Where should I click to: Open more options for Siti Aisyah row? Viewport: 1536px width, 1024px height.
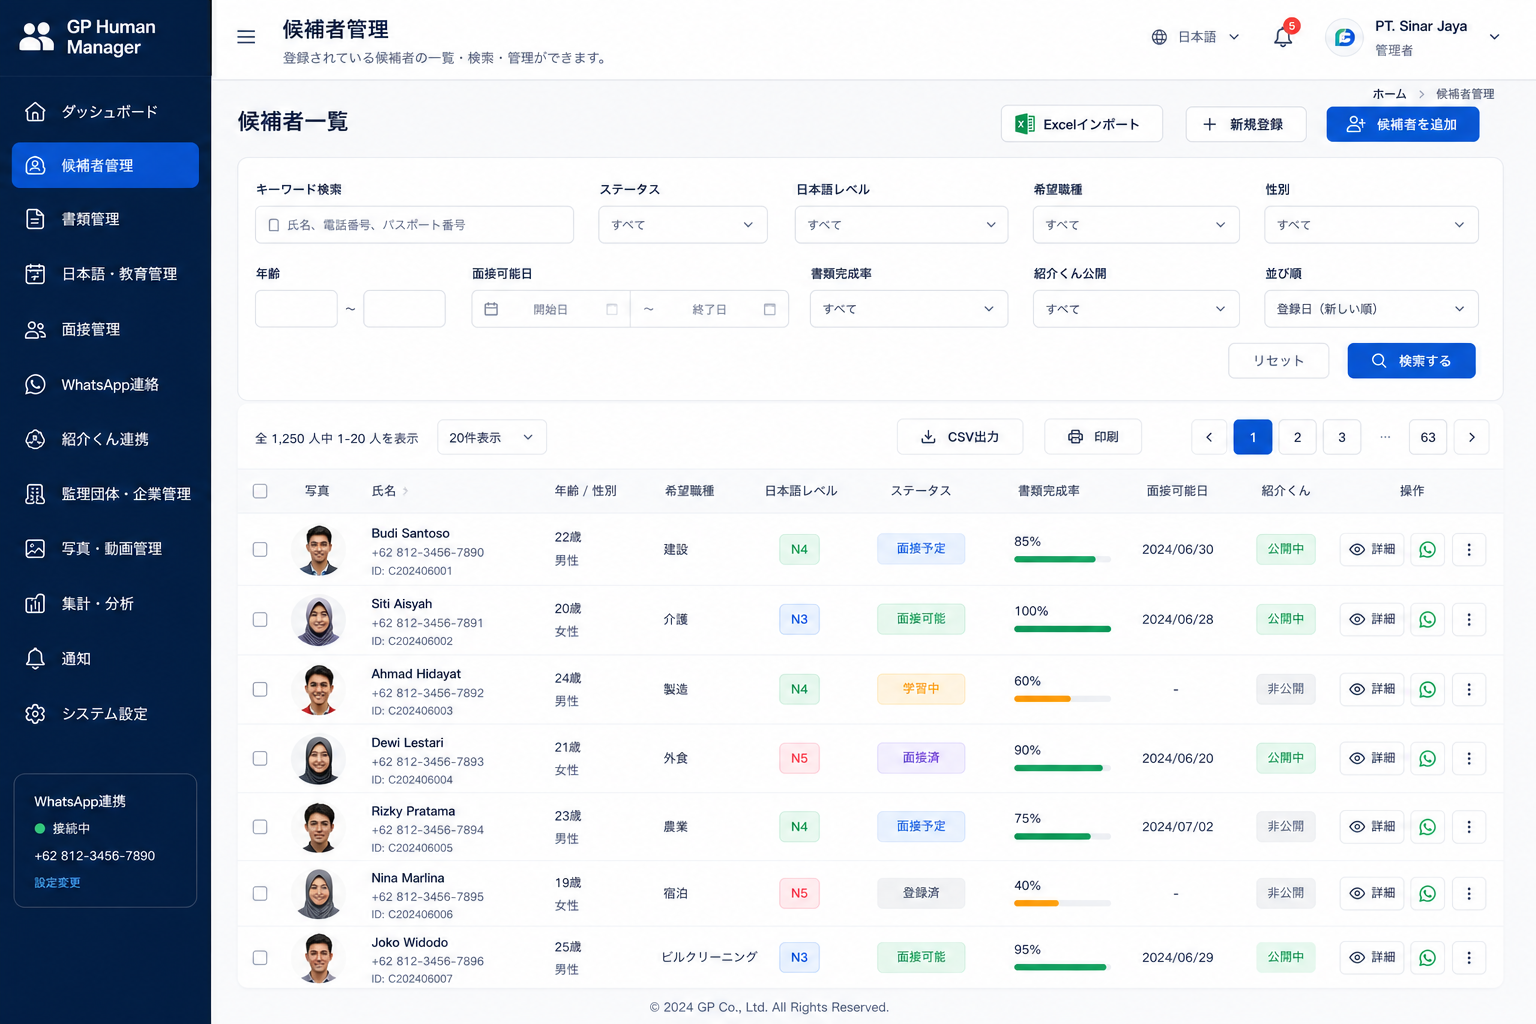(1468, 619)
